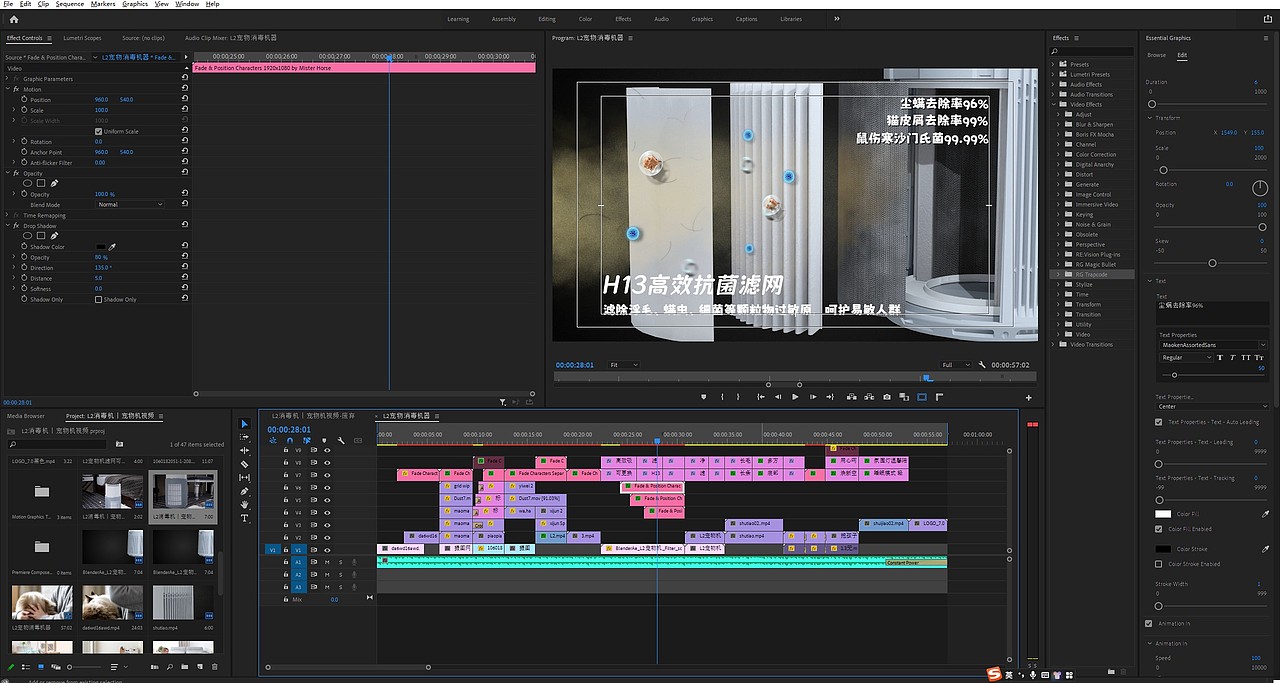
Task: Click Go to In point button
Action: [x=760, y=397]
